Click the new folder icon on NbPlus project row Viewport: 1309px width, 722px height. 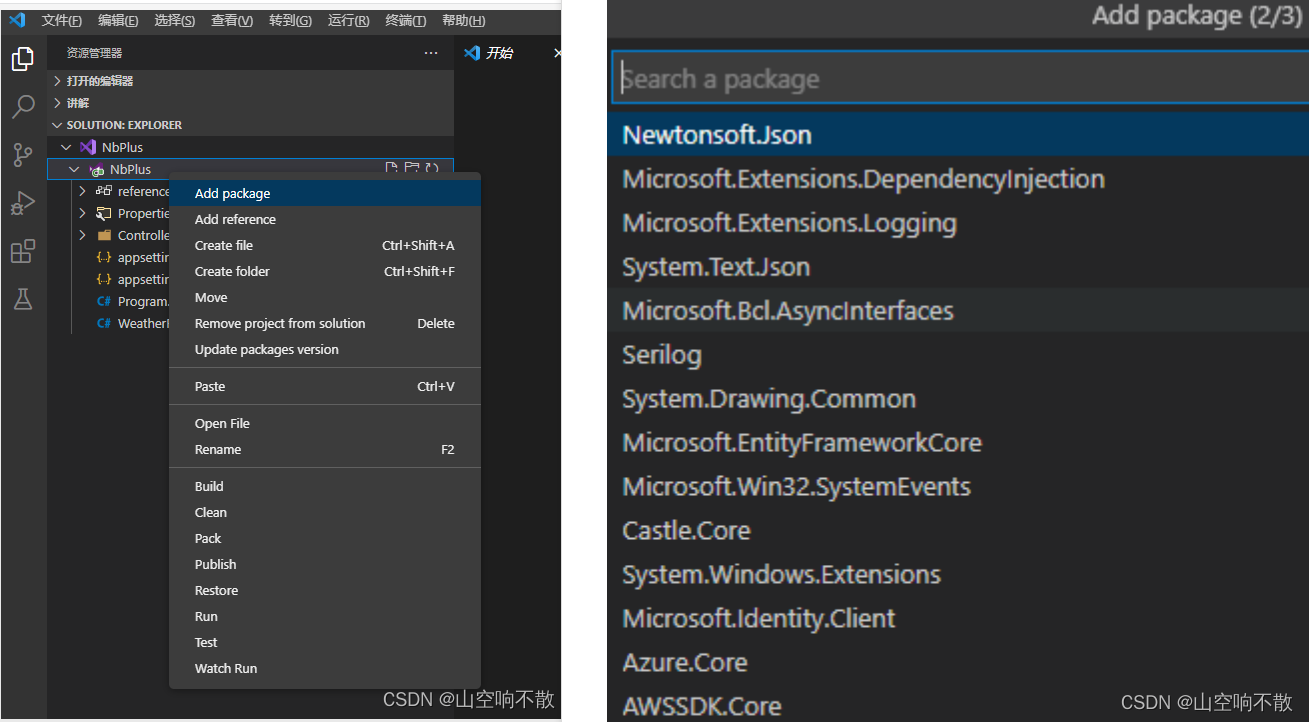[x=411, y=169]
